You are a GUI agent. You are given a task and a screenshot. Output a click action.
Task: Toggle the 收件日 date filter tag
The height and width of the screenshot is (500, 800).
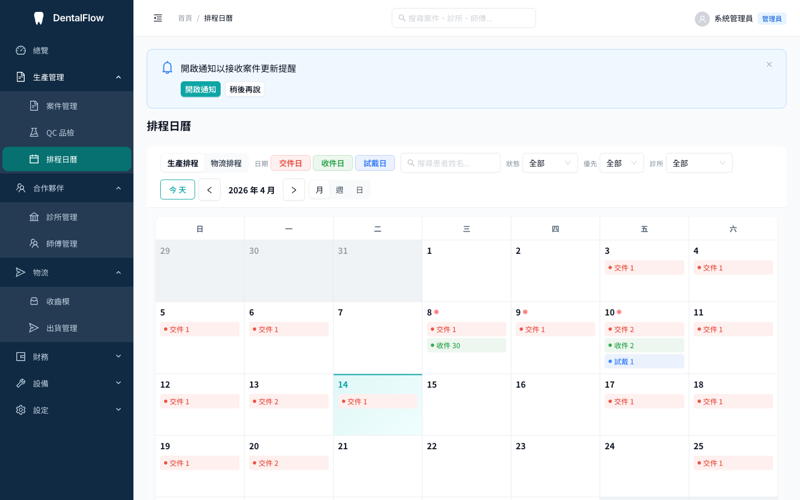coord(333,163)
